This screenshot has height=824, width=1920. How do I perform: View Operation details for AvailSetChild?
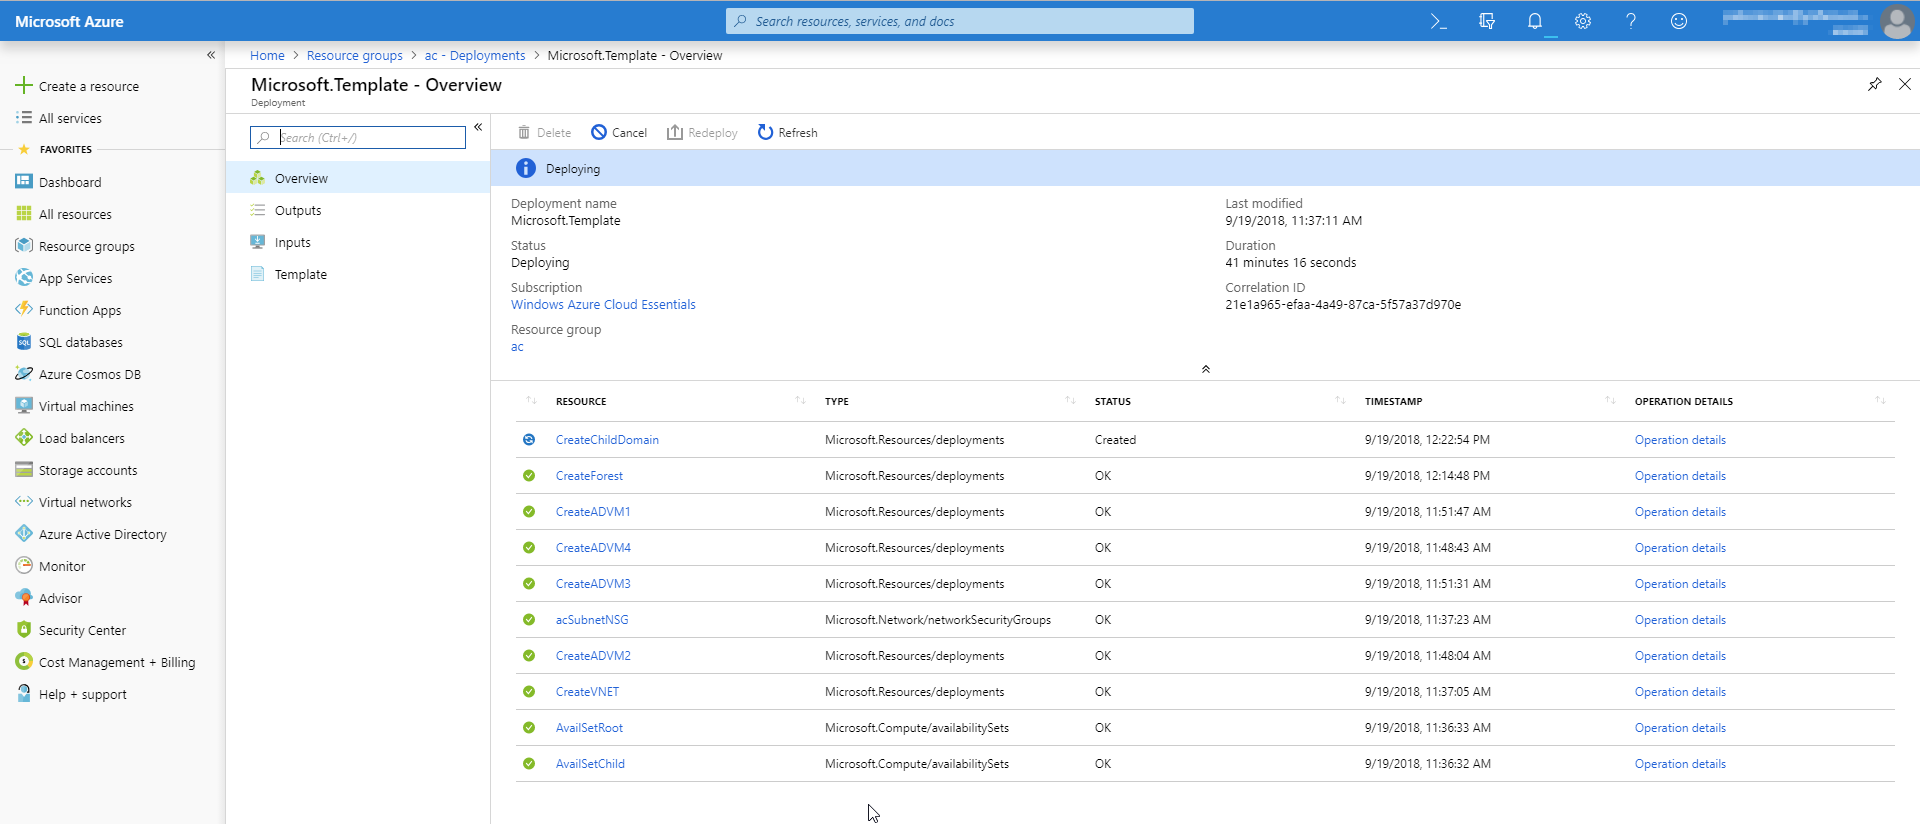[x=1680, y=764]
